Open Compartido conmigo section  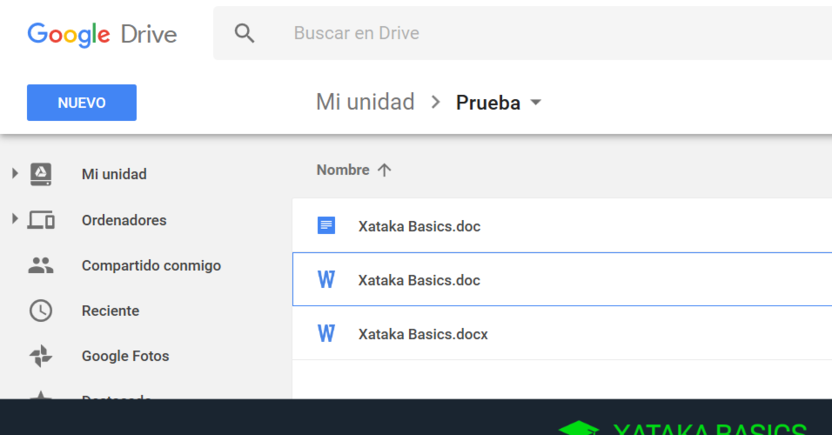(x=151, y=266)
